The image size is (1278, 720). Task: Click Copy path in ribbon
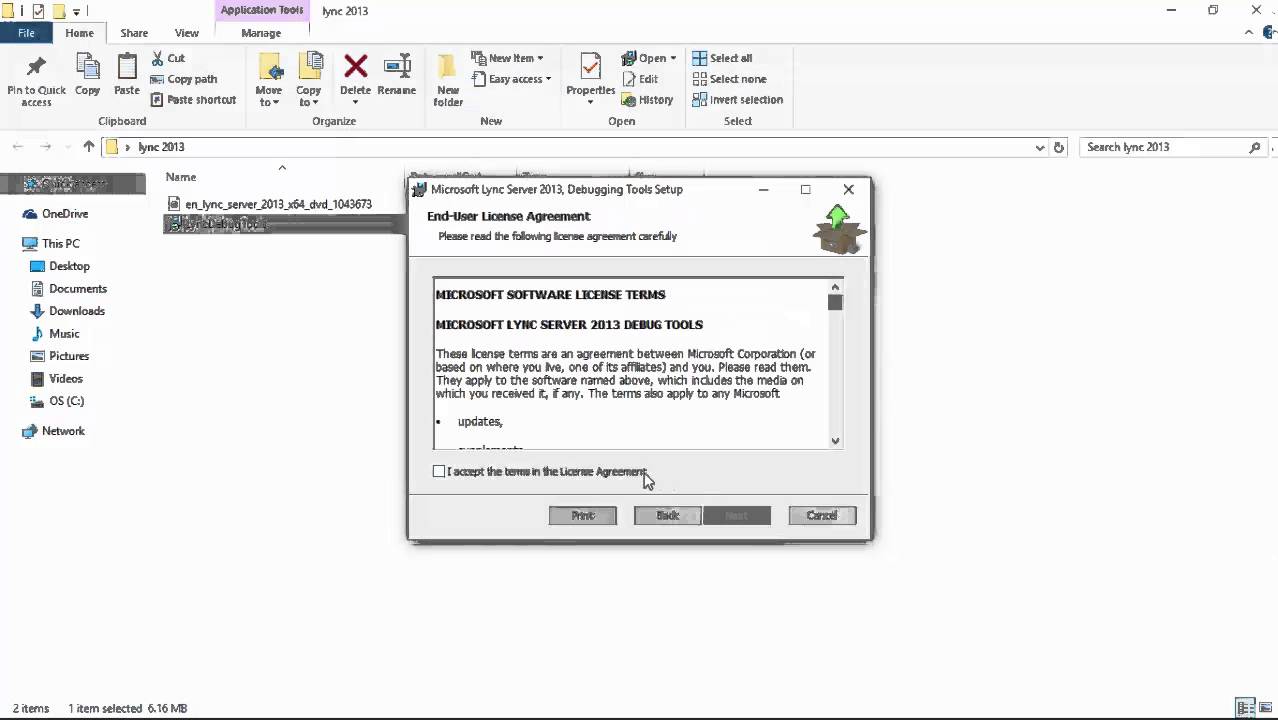(x=183, y=79)
